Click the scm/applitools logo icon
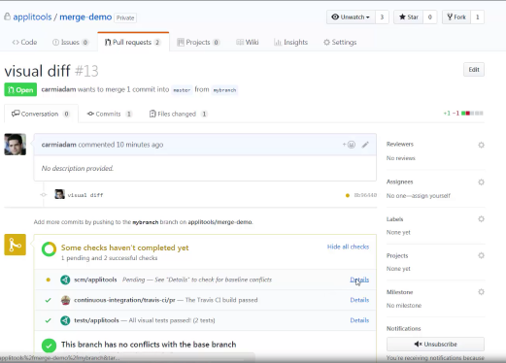 click(x=65, y=280)
